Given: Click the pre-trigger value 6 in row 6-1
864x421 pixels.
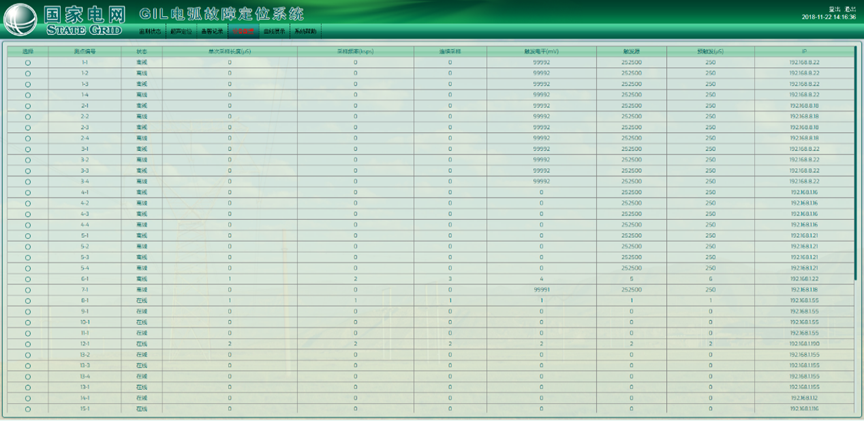Looking at the screenshot, I should coord(710,279).
